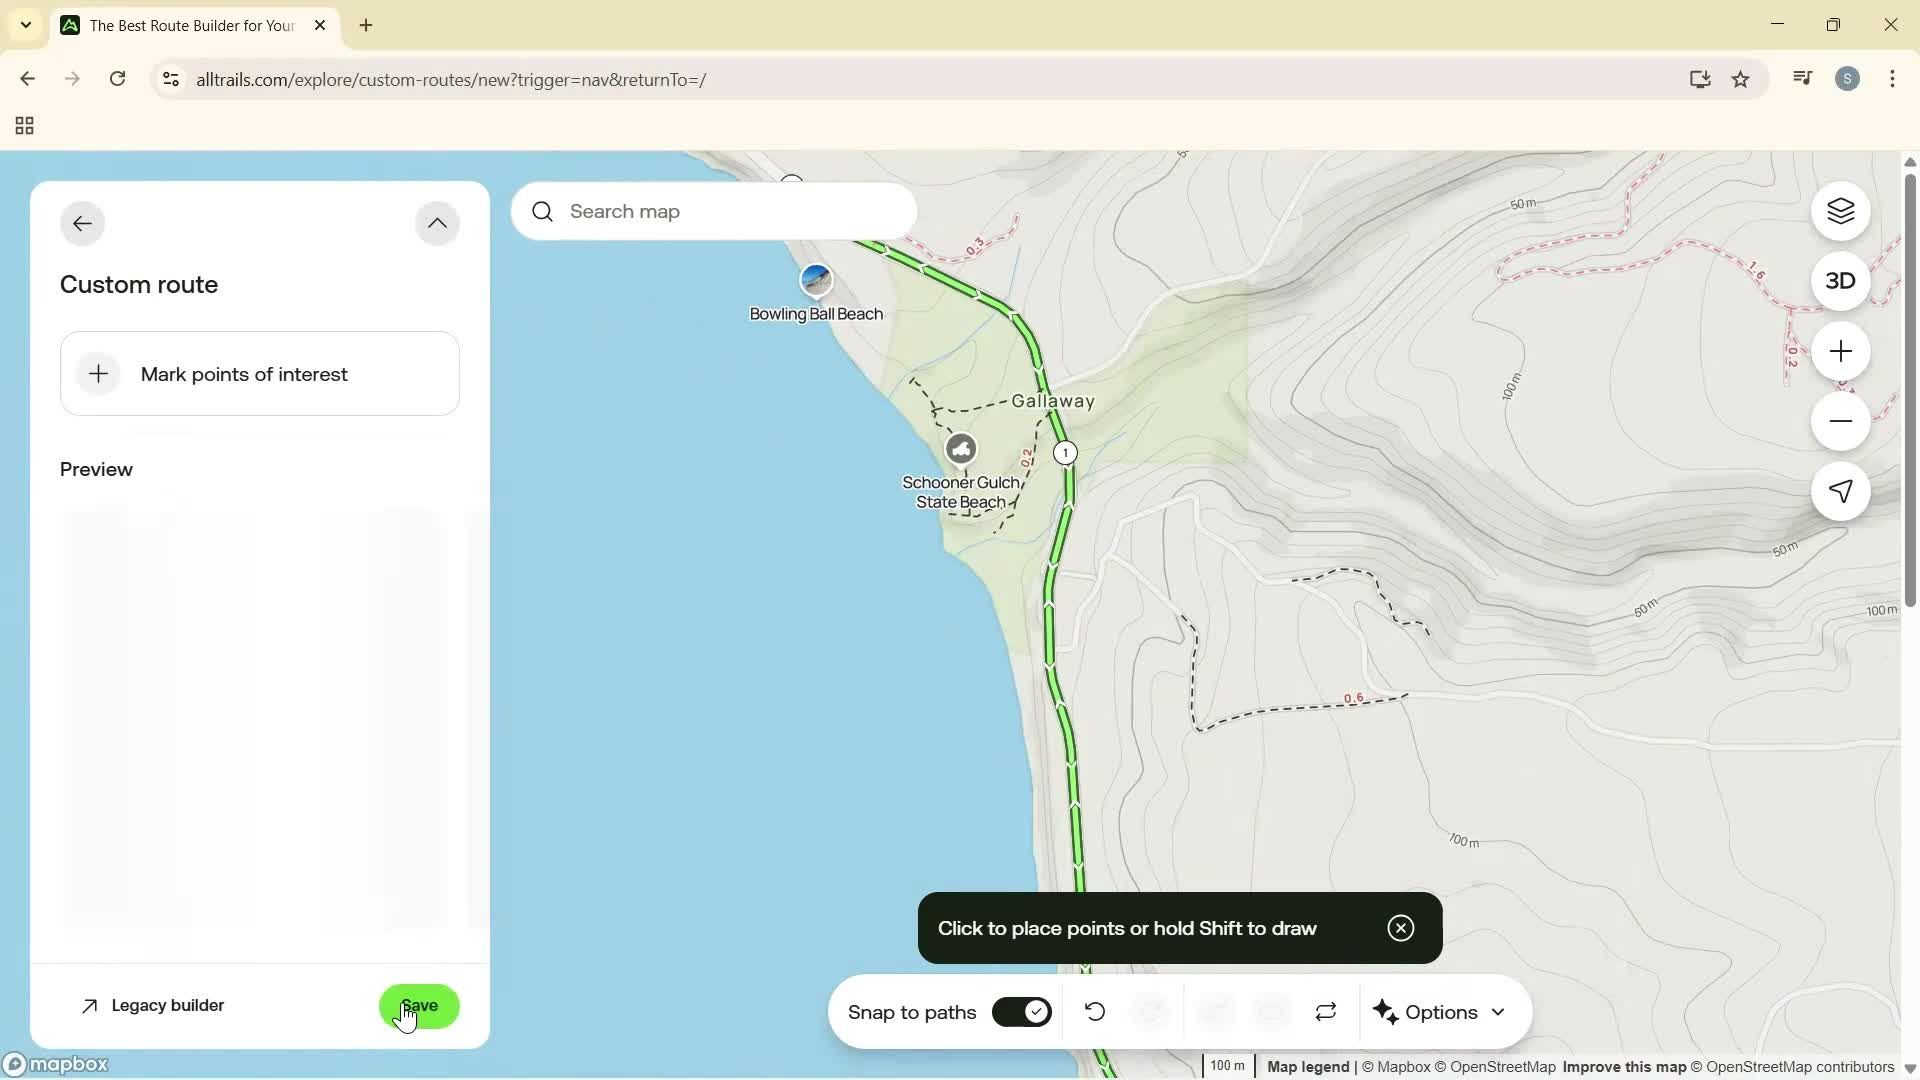The image size is (1920, 1080).
Task: Open the browser menu with three dots
Action: click(1893, 79)
